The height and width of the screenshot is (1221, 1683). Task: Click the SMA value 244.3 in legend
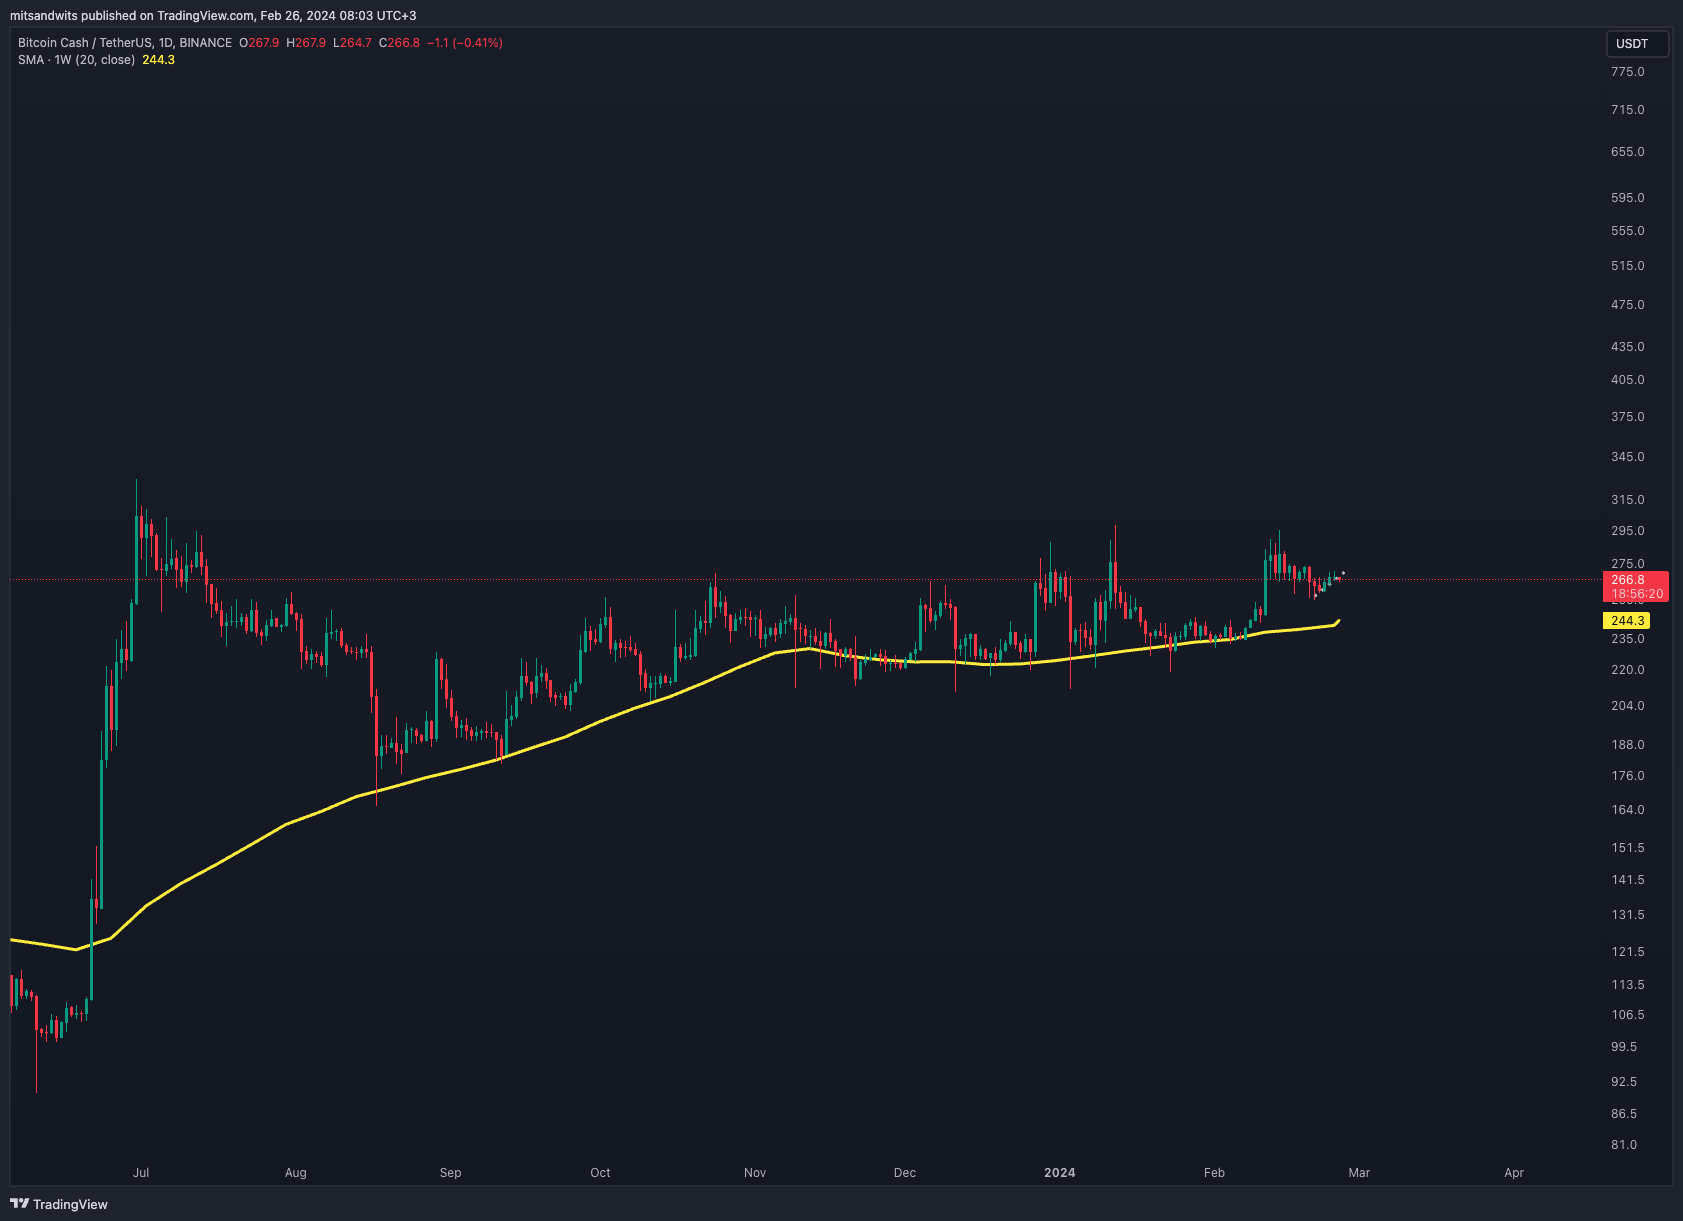pyautogui.click(x=158, y=60)
